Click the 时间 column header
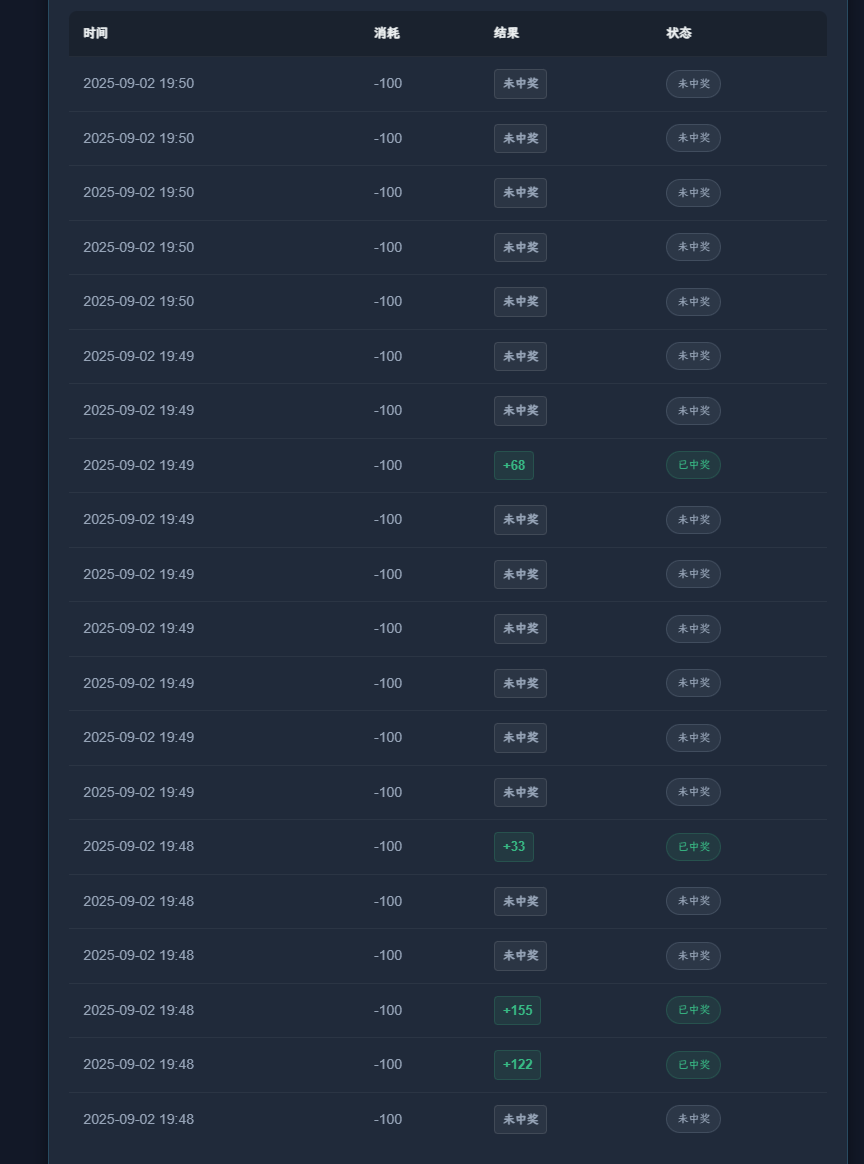Viewport: 864px width, 1164px height. click(95, 33)
